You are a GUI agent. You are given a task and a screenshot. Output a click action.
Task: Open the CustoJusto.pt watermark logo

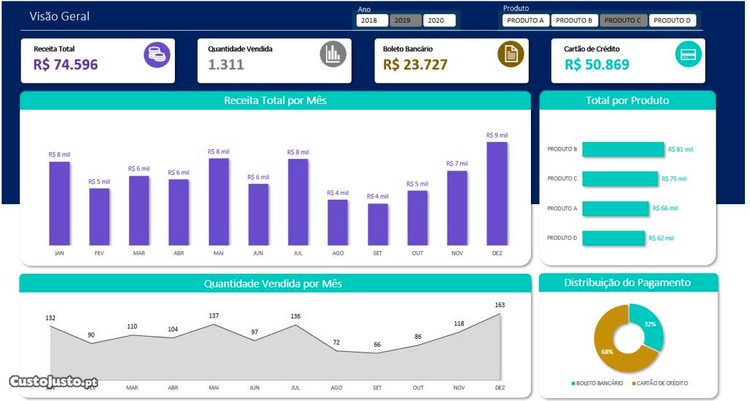(x=53, y=382)
